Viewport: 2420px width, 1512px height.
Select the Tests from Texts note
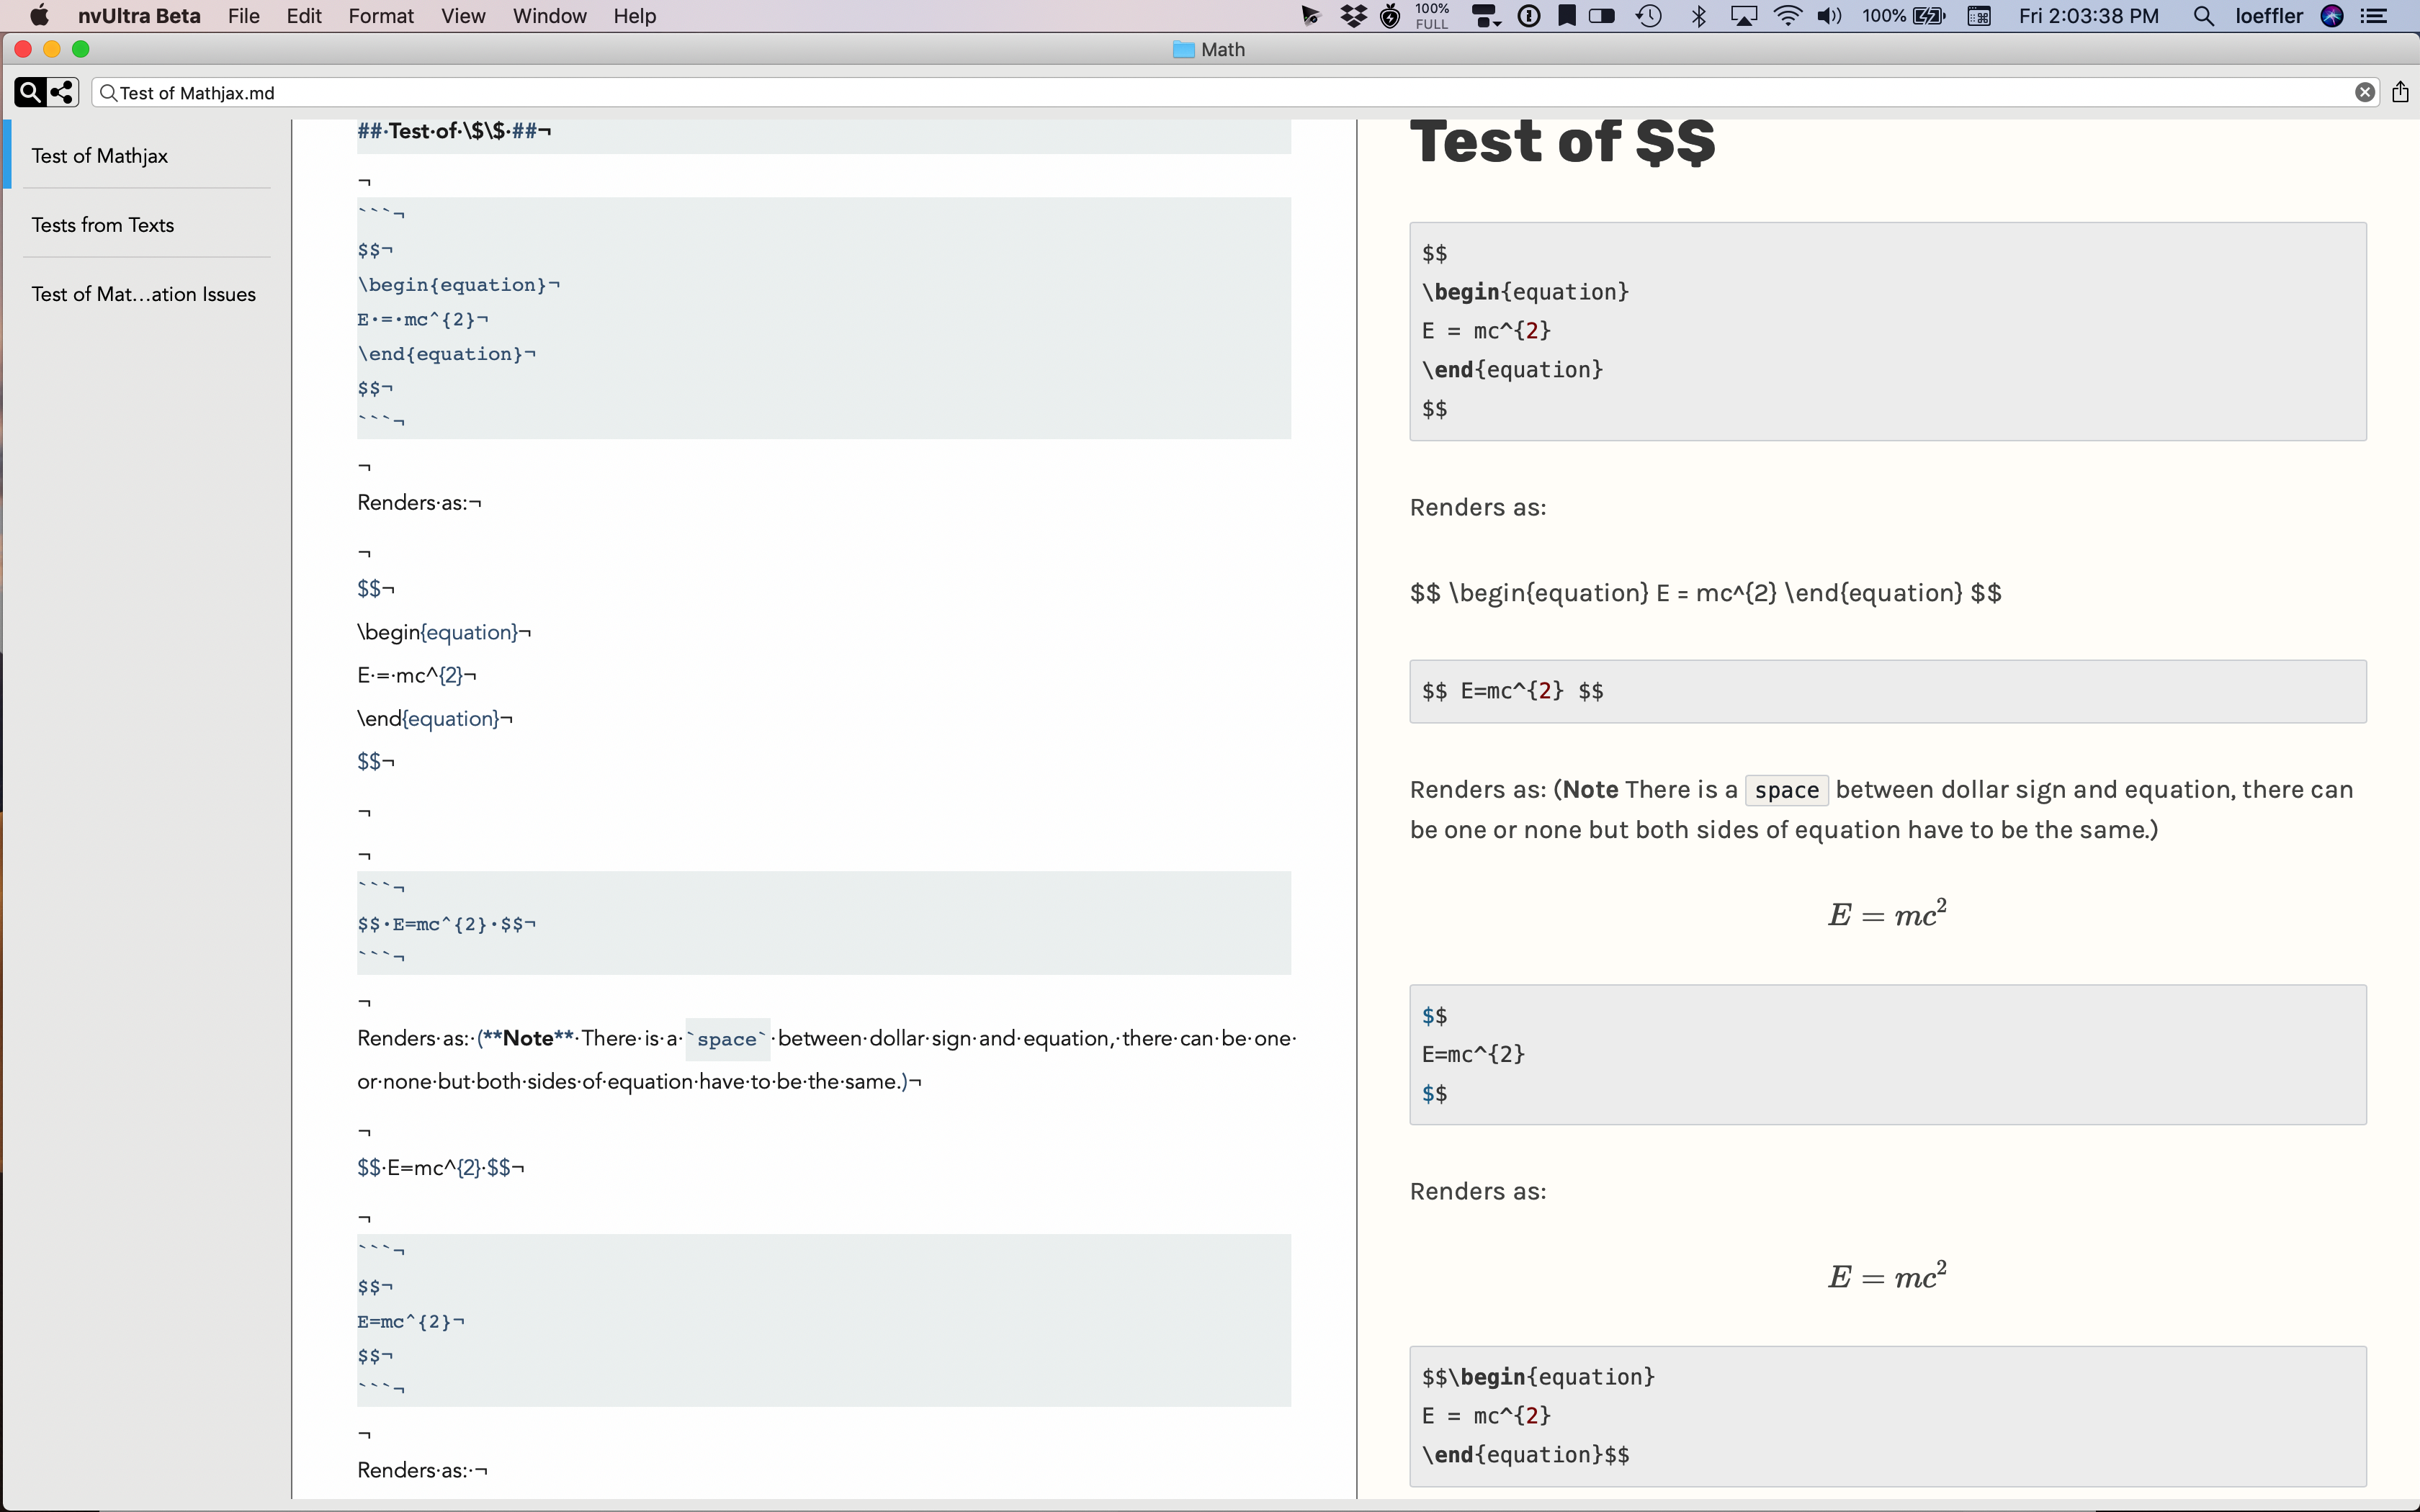pyautogui.click(x=103, y=225)
